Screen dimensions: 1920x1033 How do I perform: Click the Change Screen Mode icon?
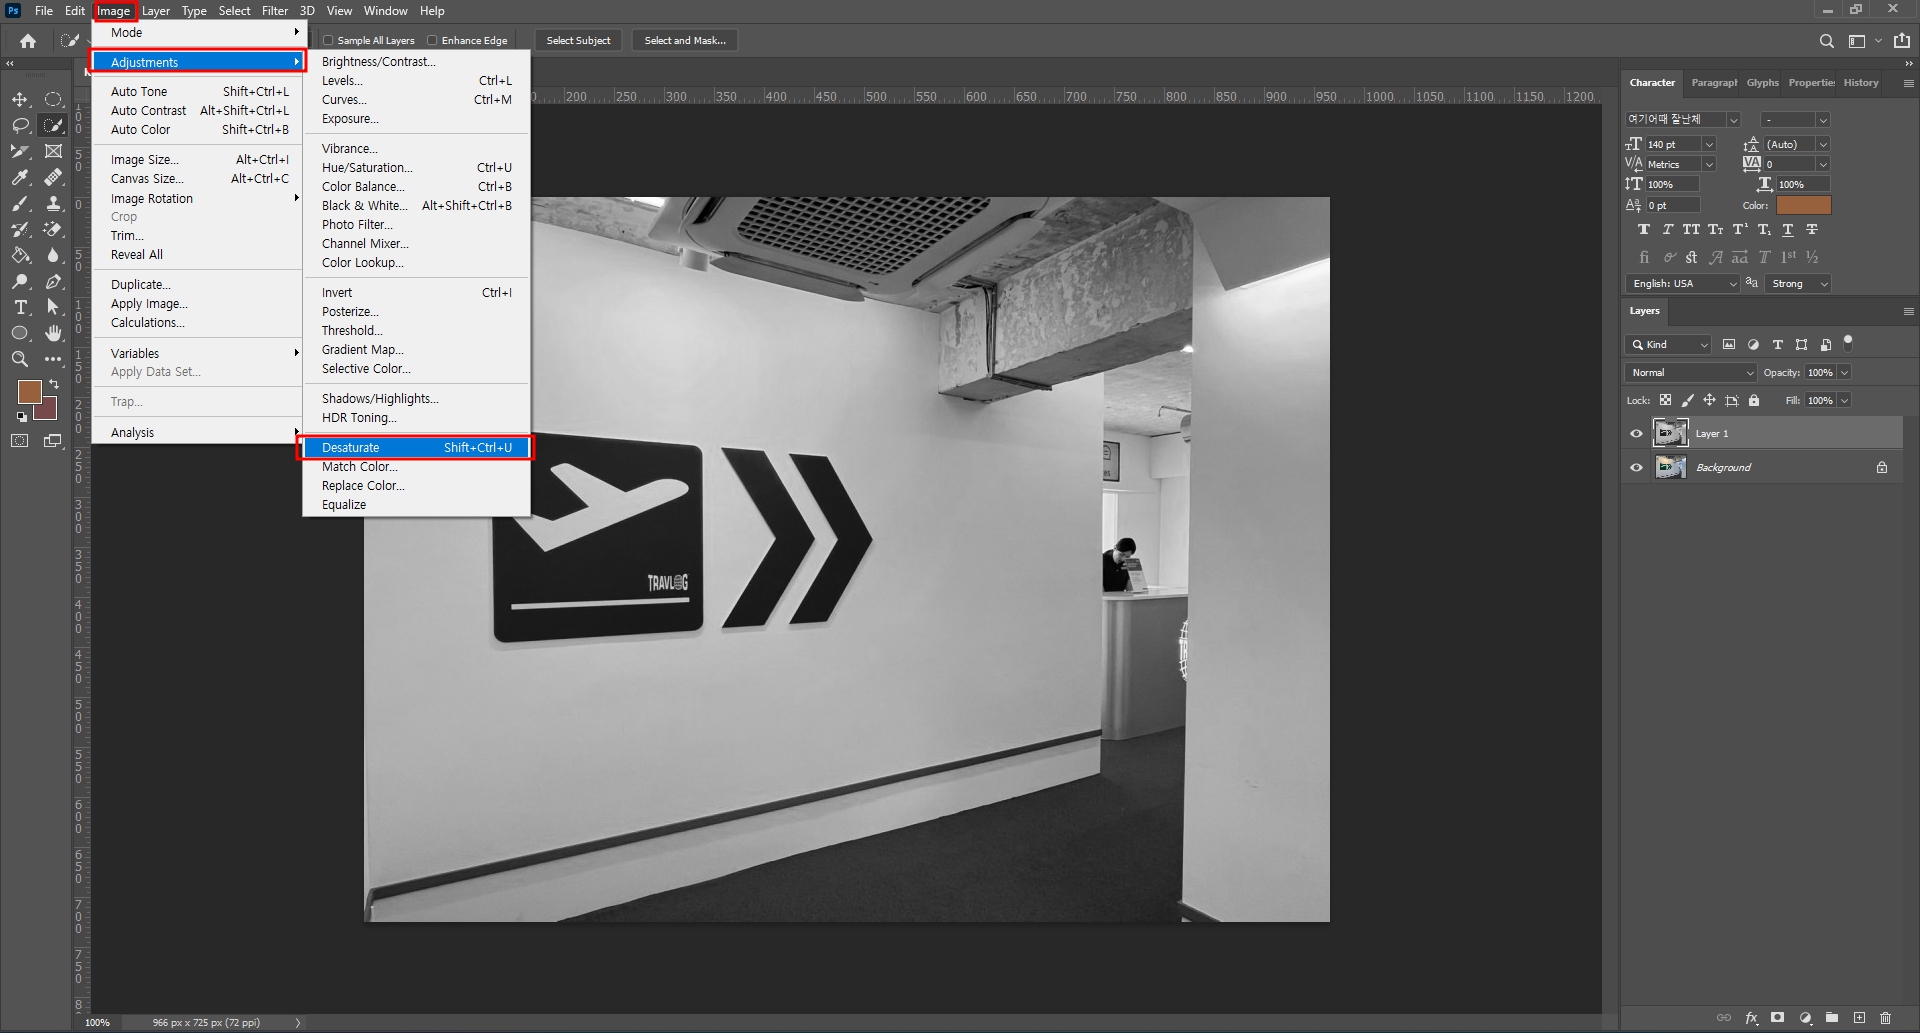[54, 441]
